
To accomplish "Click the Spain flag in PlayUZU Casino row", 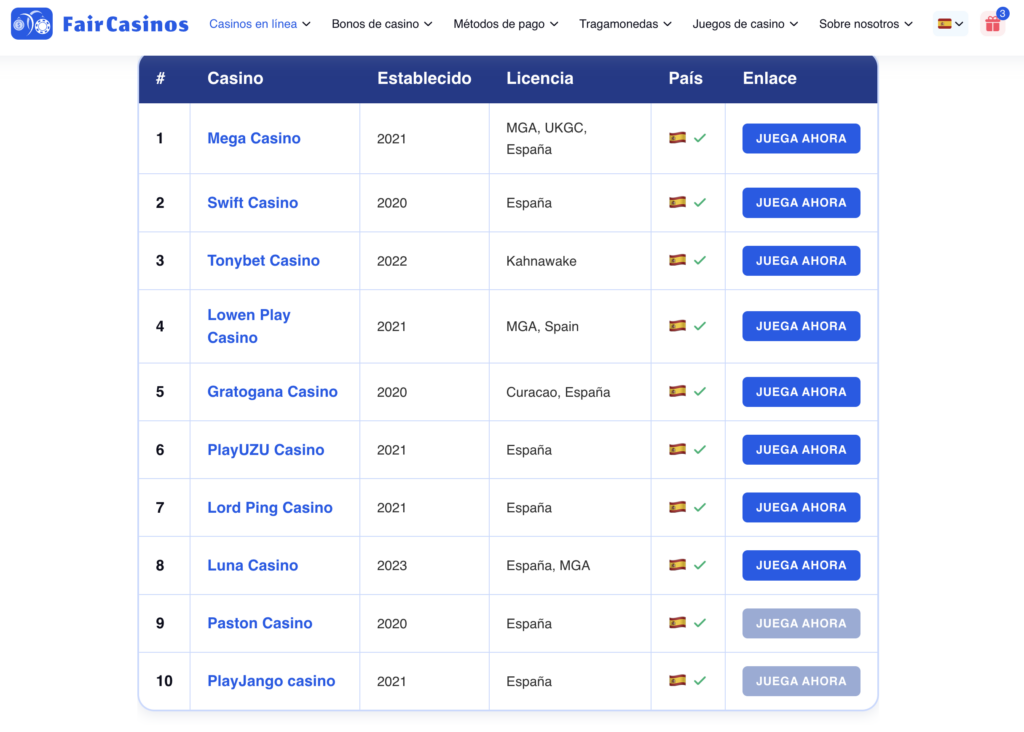I will click(677, 449).
